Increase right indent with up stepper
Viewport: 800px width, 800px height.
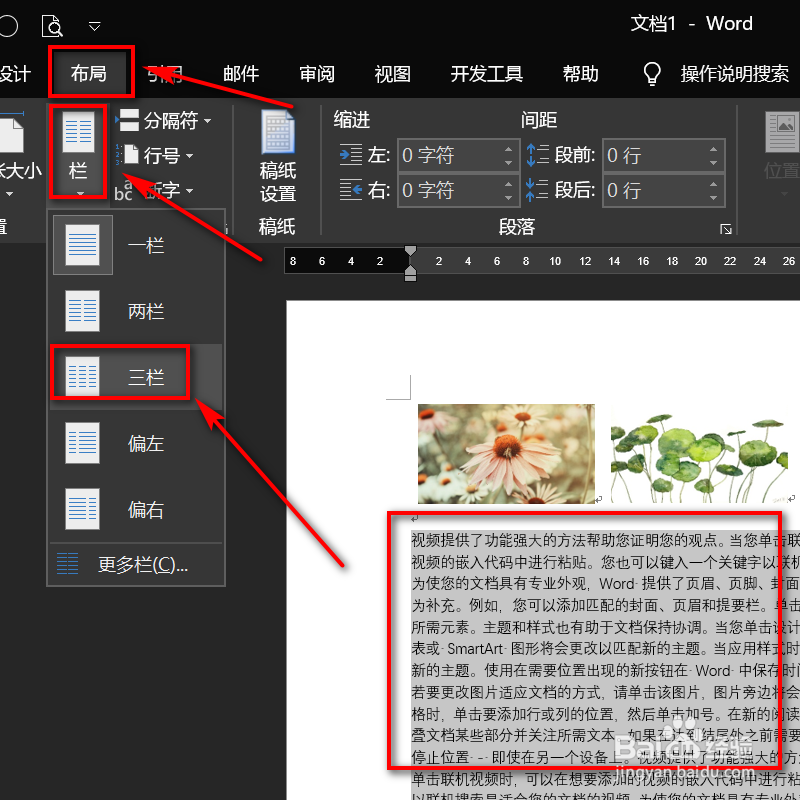pyautogui.click(x=508, y=184)
